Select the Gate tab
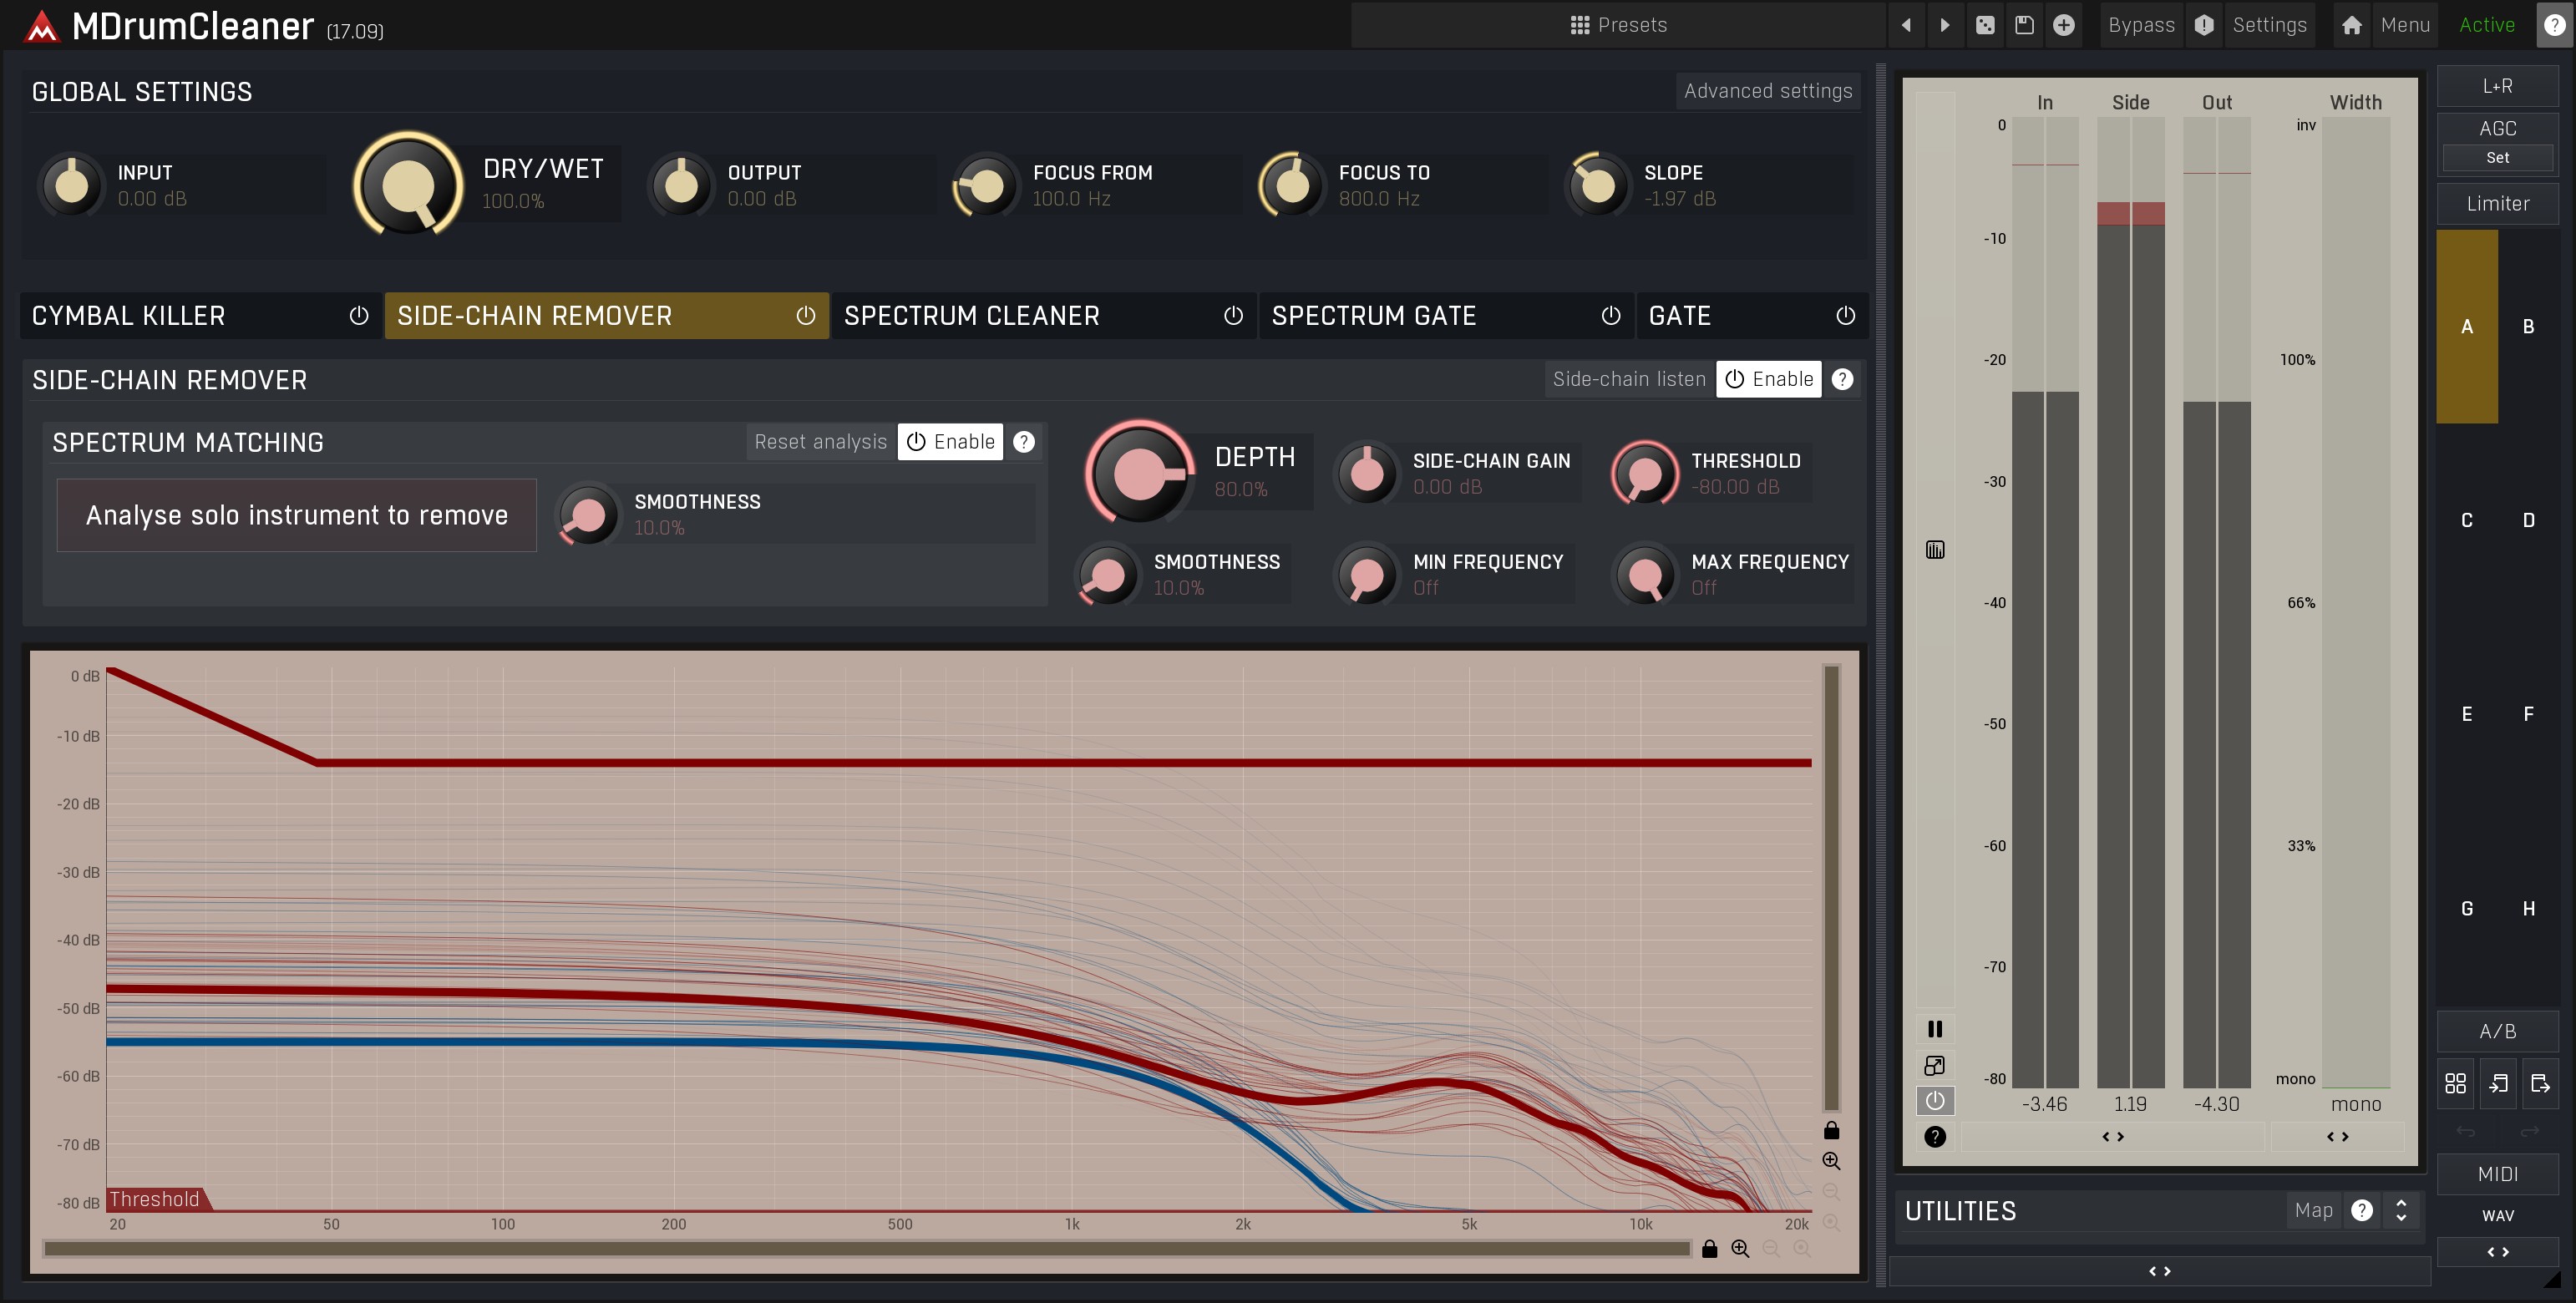This screenshot has height=1303, width=2576. pyautogui.click(x=1752, y=316)
